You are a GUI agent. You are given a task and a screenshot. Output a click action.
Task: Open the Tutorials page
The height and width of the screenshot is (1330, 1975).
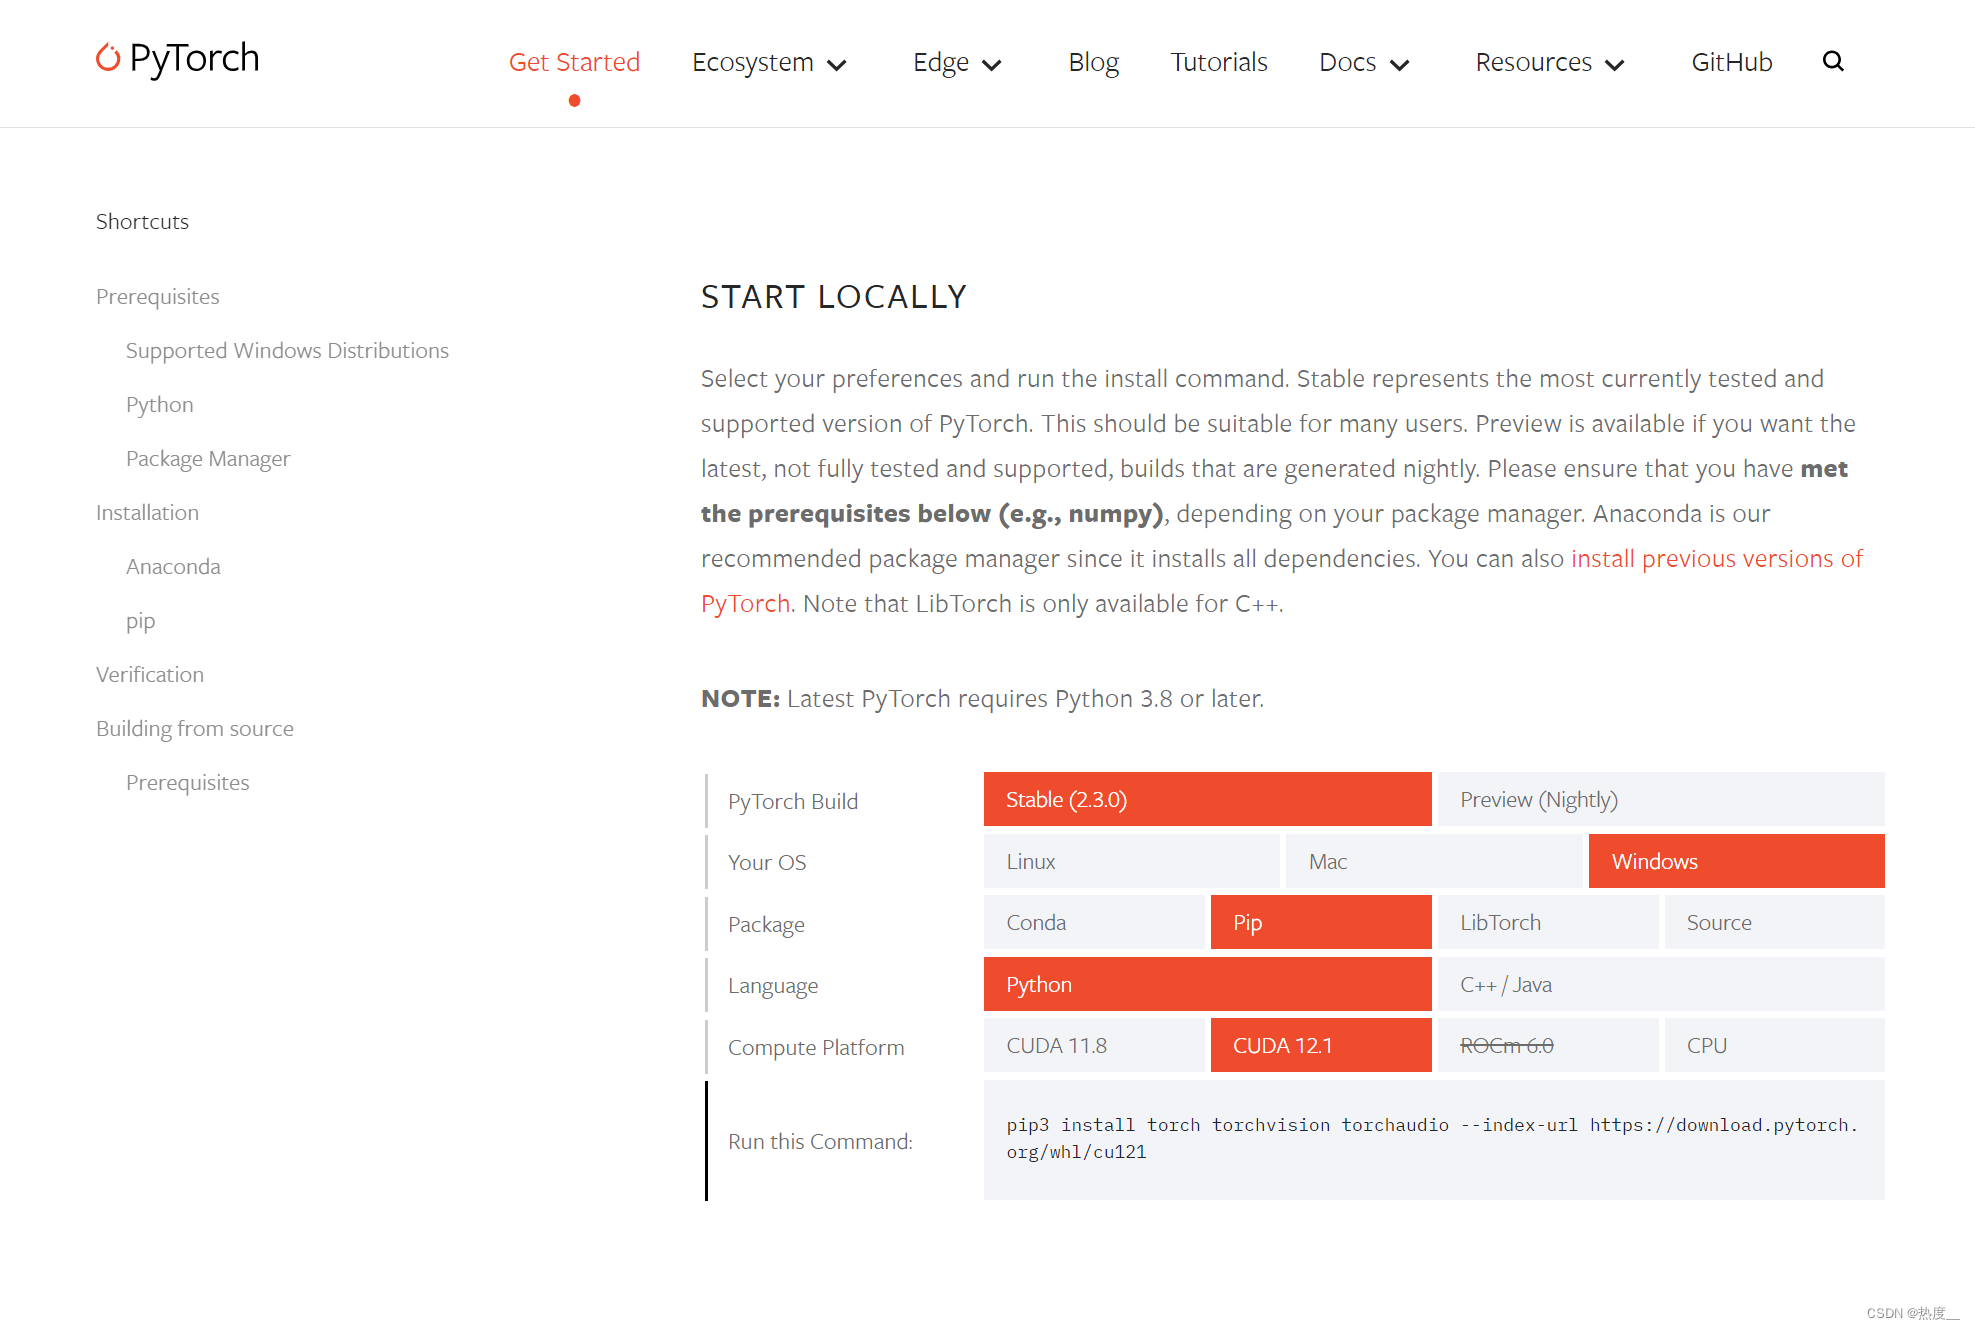[x=1218, y=63]
